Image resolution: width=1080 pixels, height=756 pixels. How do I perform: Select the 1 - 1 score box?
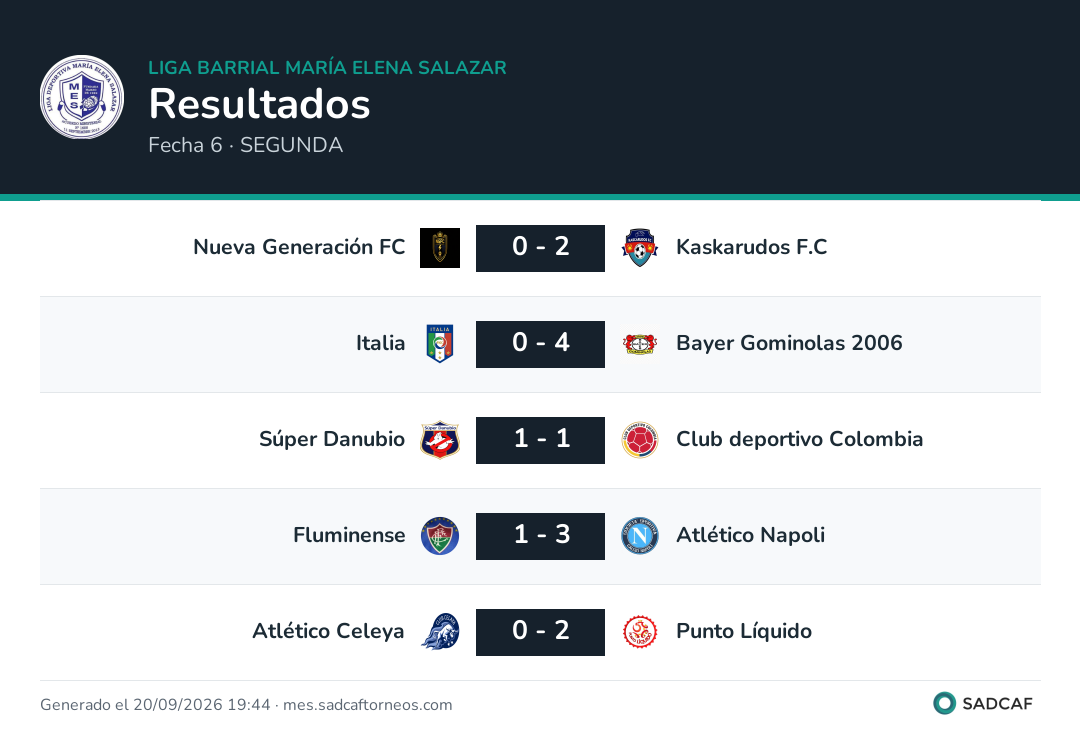540,440
